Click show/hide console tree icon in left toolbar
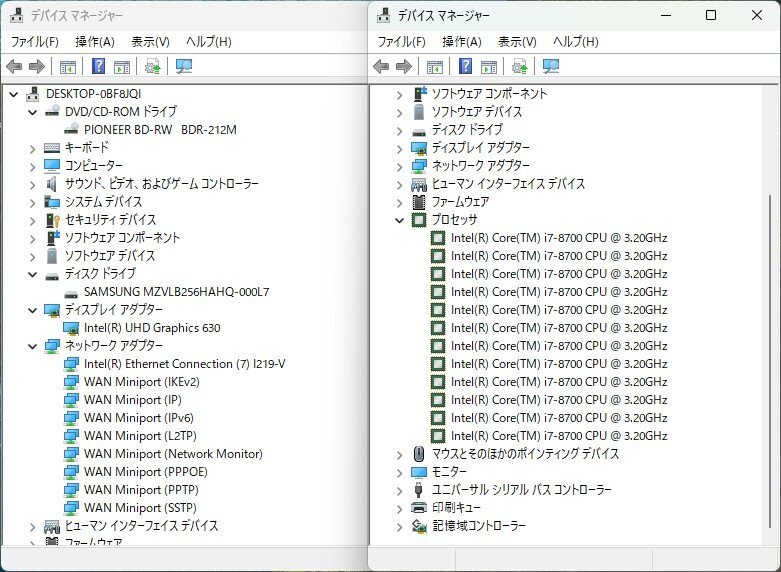 (x=68, y=67)
